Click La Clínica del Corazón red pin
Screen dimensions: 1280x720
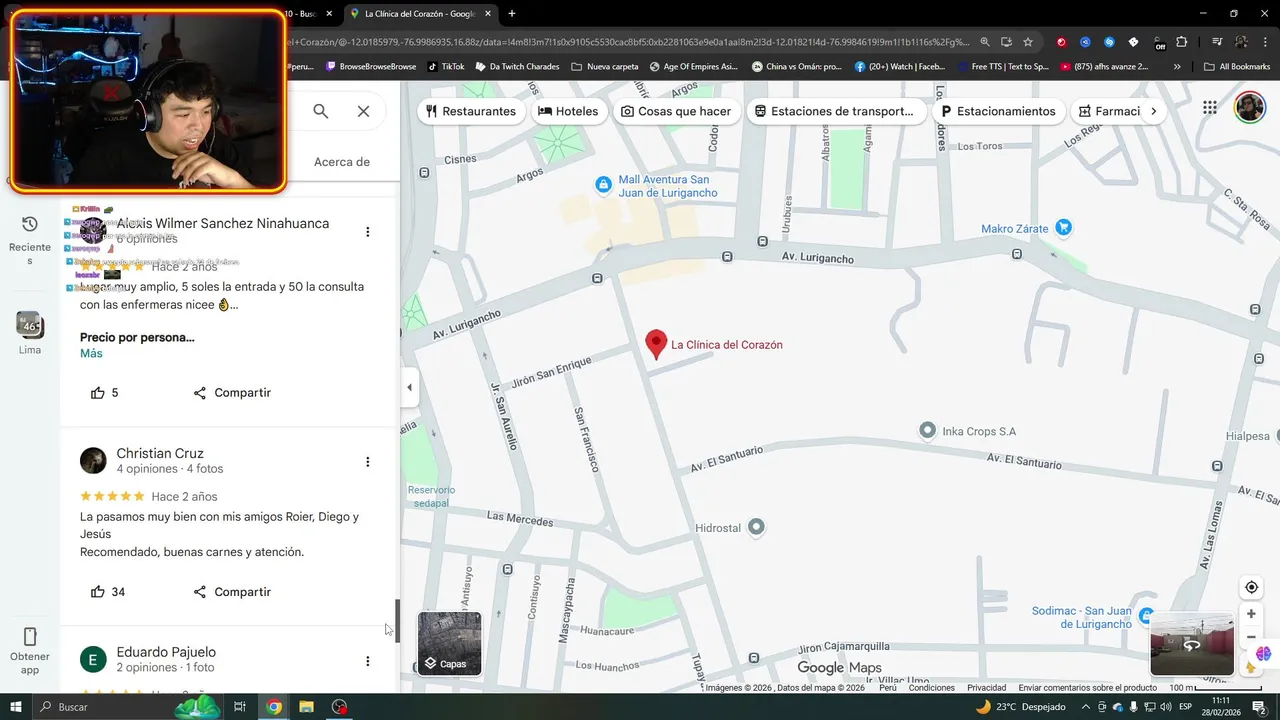coord(656,343)
